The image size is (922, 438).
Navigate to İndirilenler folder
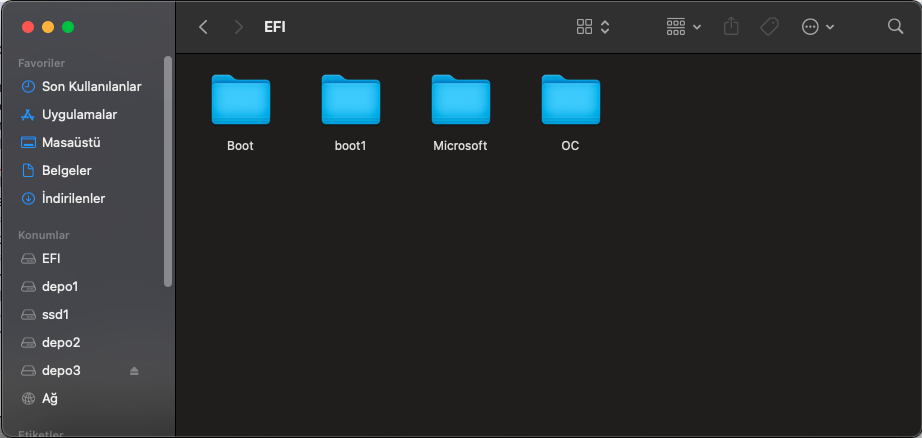[x=73, y=198]
